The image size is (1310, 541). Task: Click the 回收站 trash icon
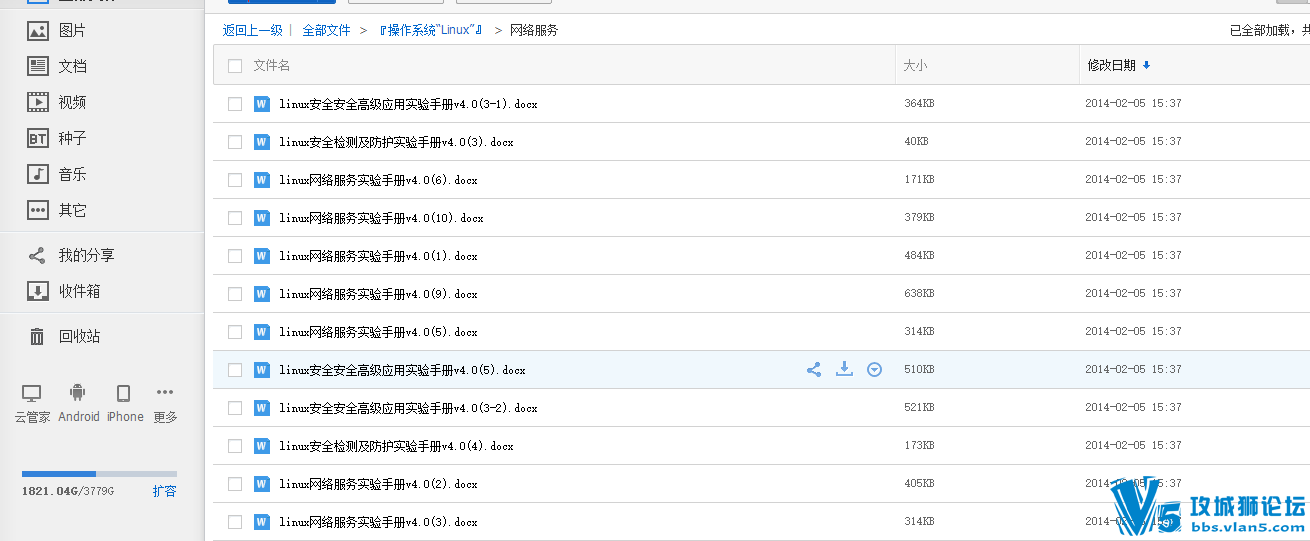coord(37,336)
